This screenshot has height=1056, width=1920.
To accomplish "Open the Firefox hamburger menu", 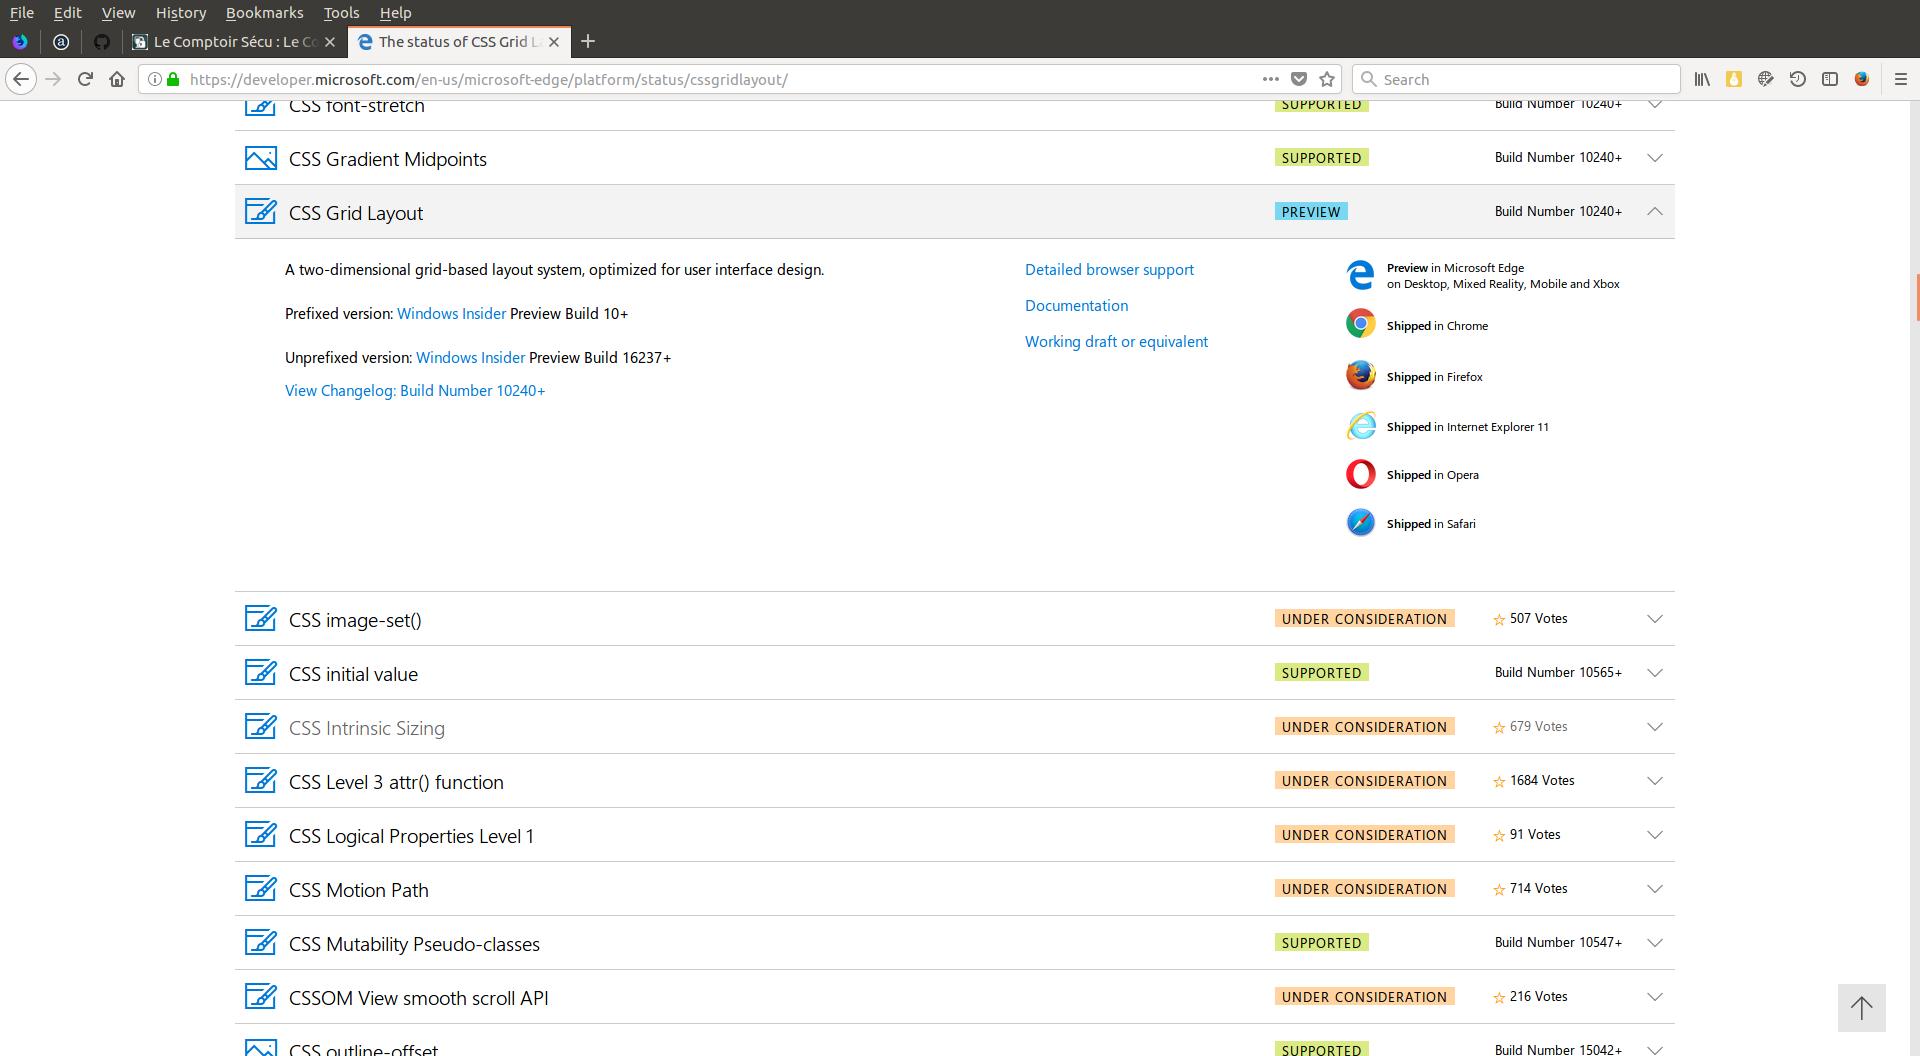I will (1901, 79).
